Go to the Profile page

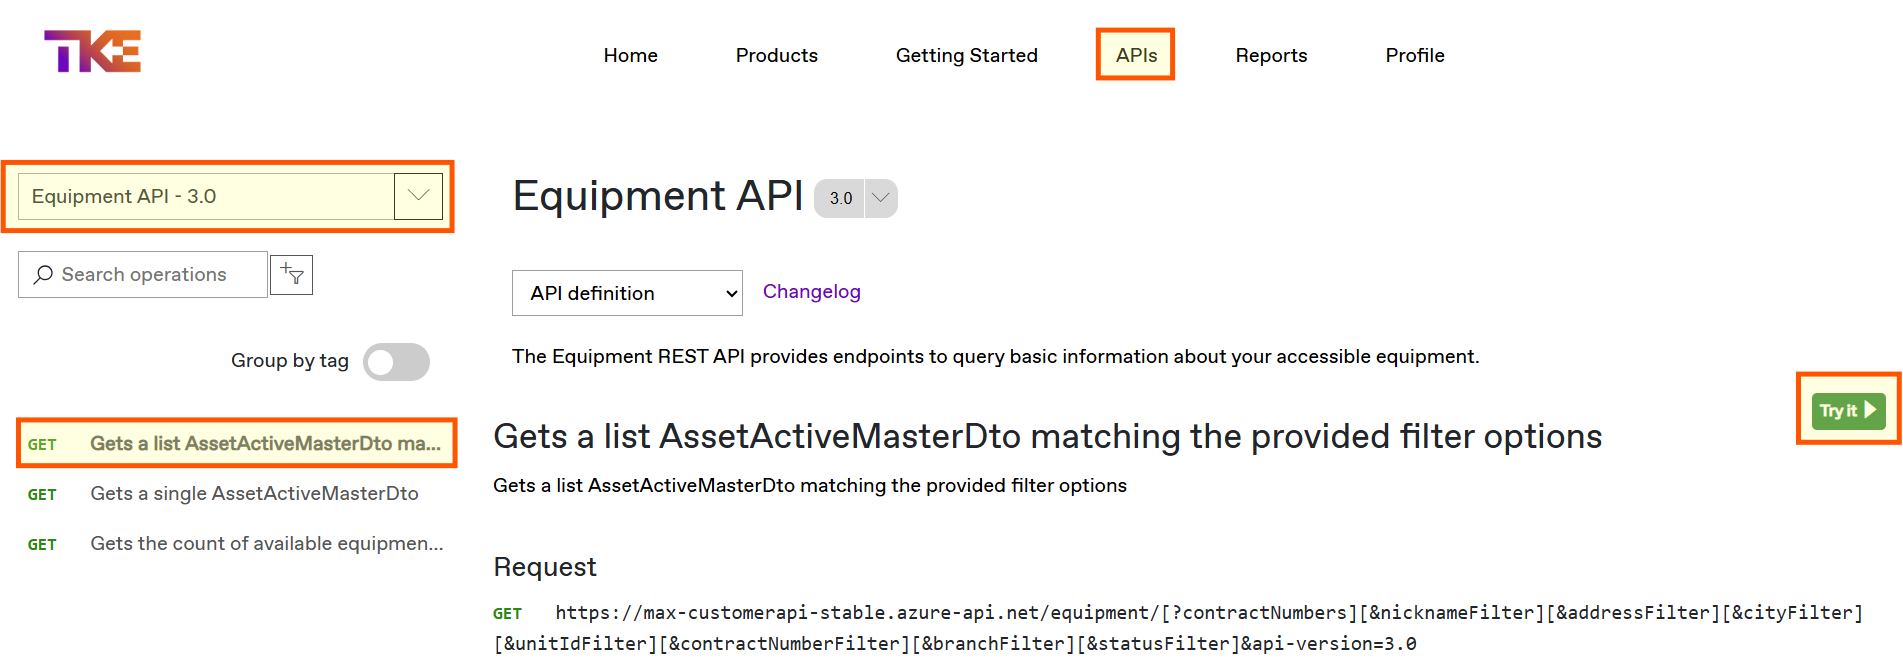[x=1414, y=56]
